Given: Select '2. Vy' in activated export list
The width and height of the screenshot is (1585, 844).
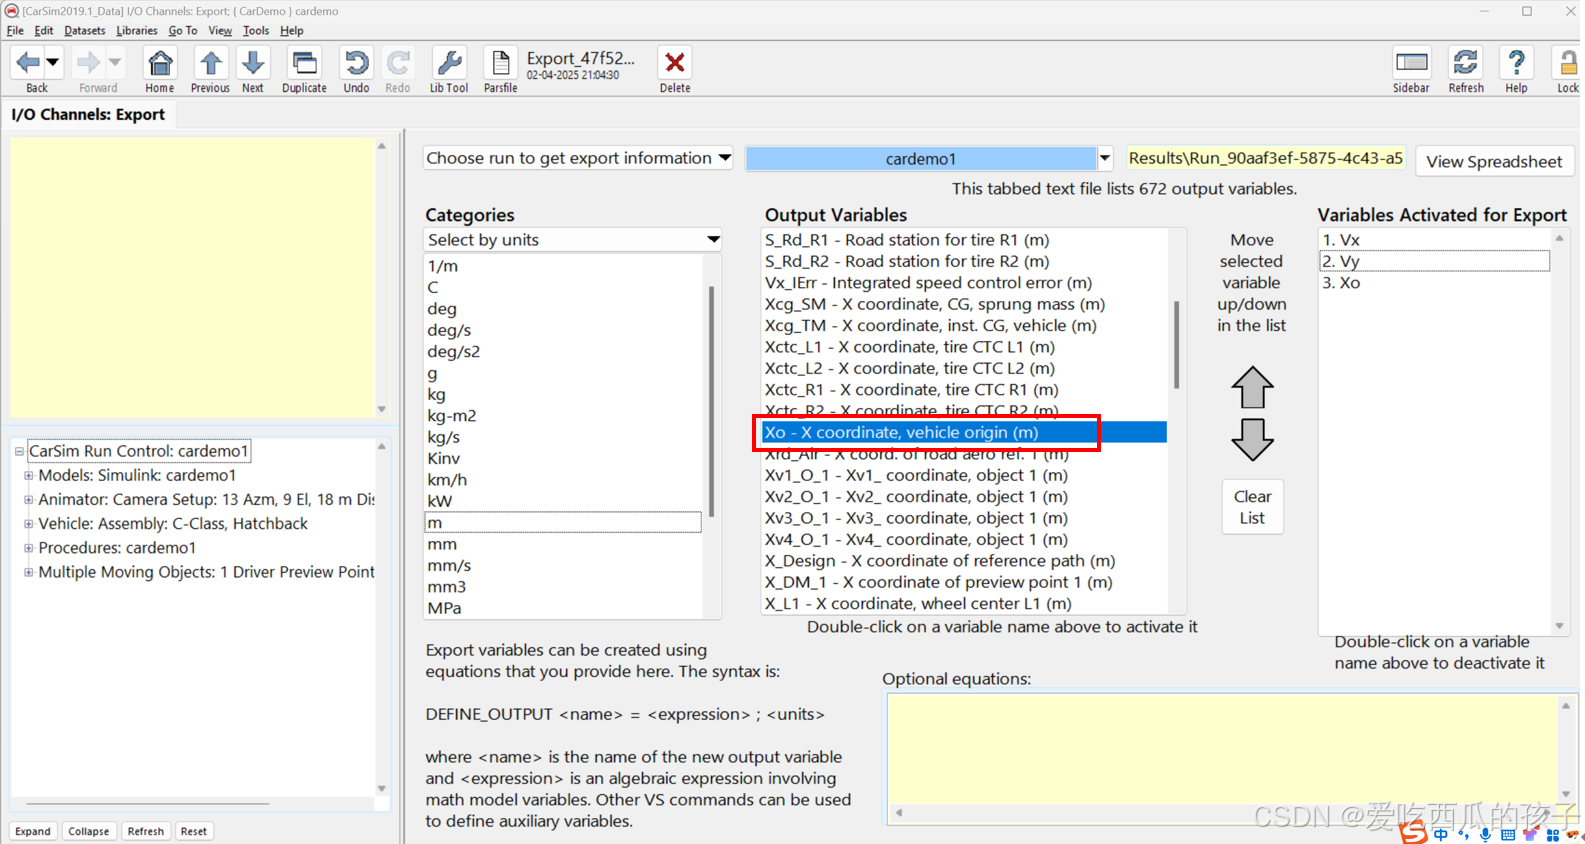Looking at the screenshot, I should click(x=1435, y=261).
